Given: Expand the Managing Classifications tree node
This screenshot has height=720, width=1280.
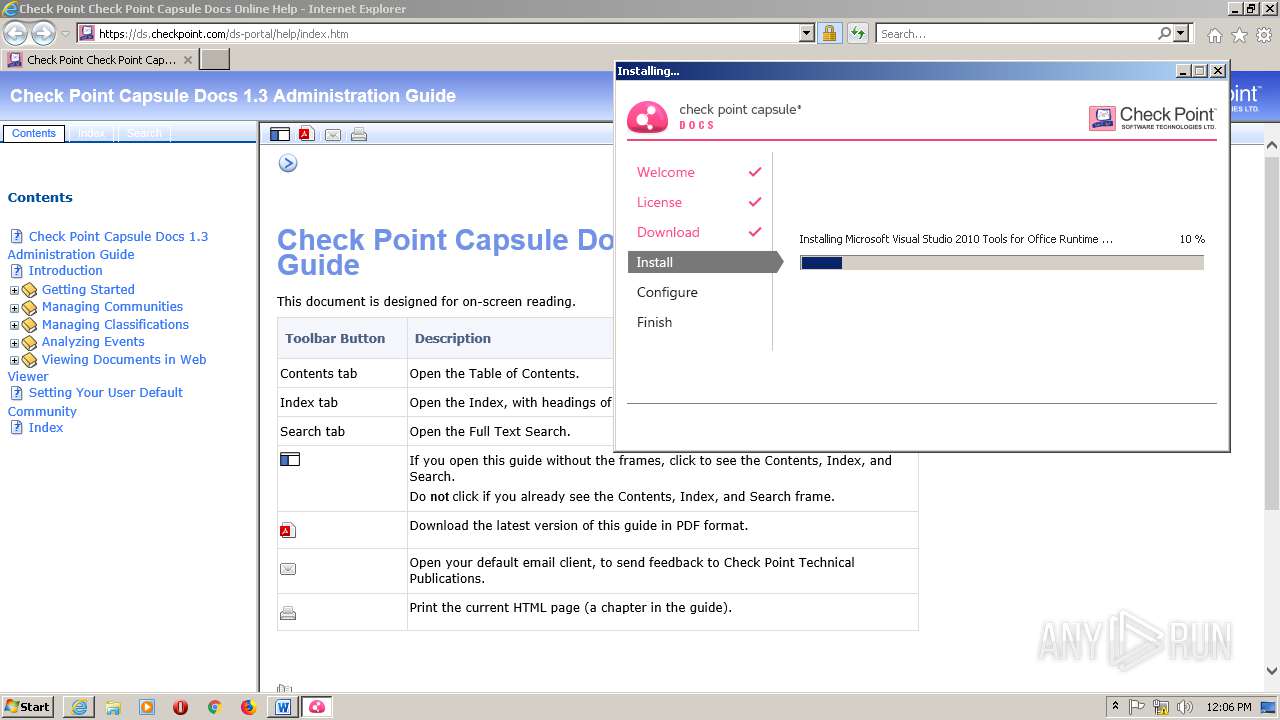Looking at the screenshot, I should coord(14,326).
